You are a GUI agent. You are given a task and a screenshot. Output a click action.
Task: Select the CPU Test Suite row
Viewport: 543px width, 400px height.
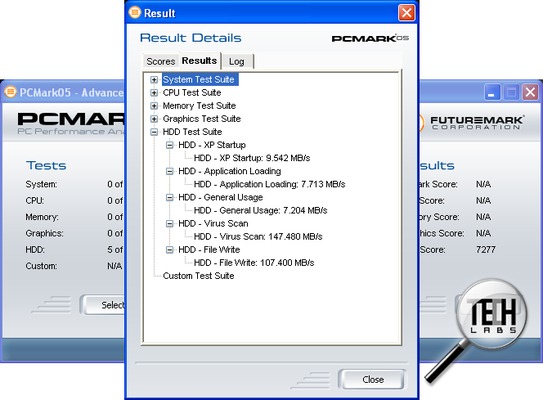192,93
